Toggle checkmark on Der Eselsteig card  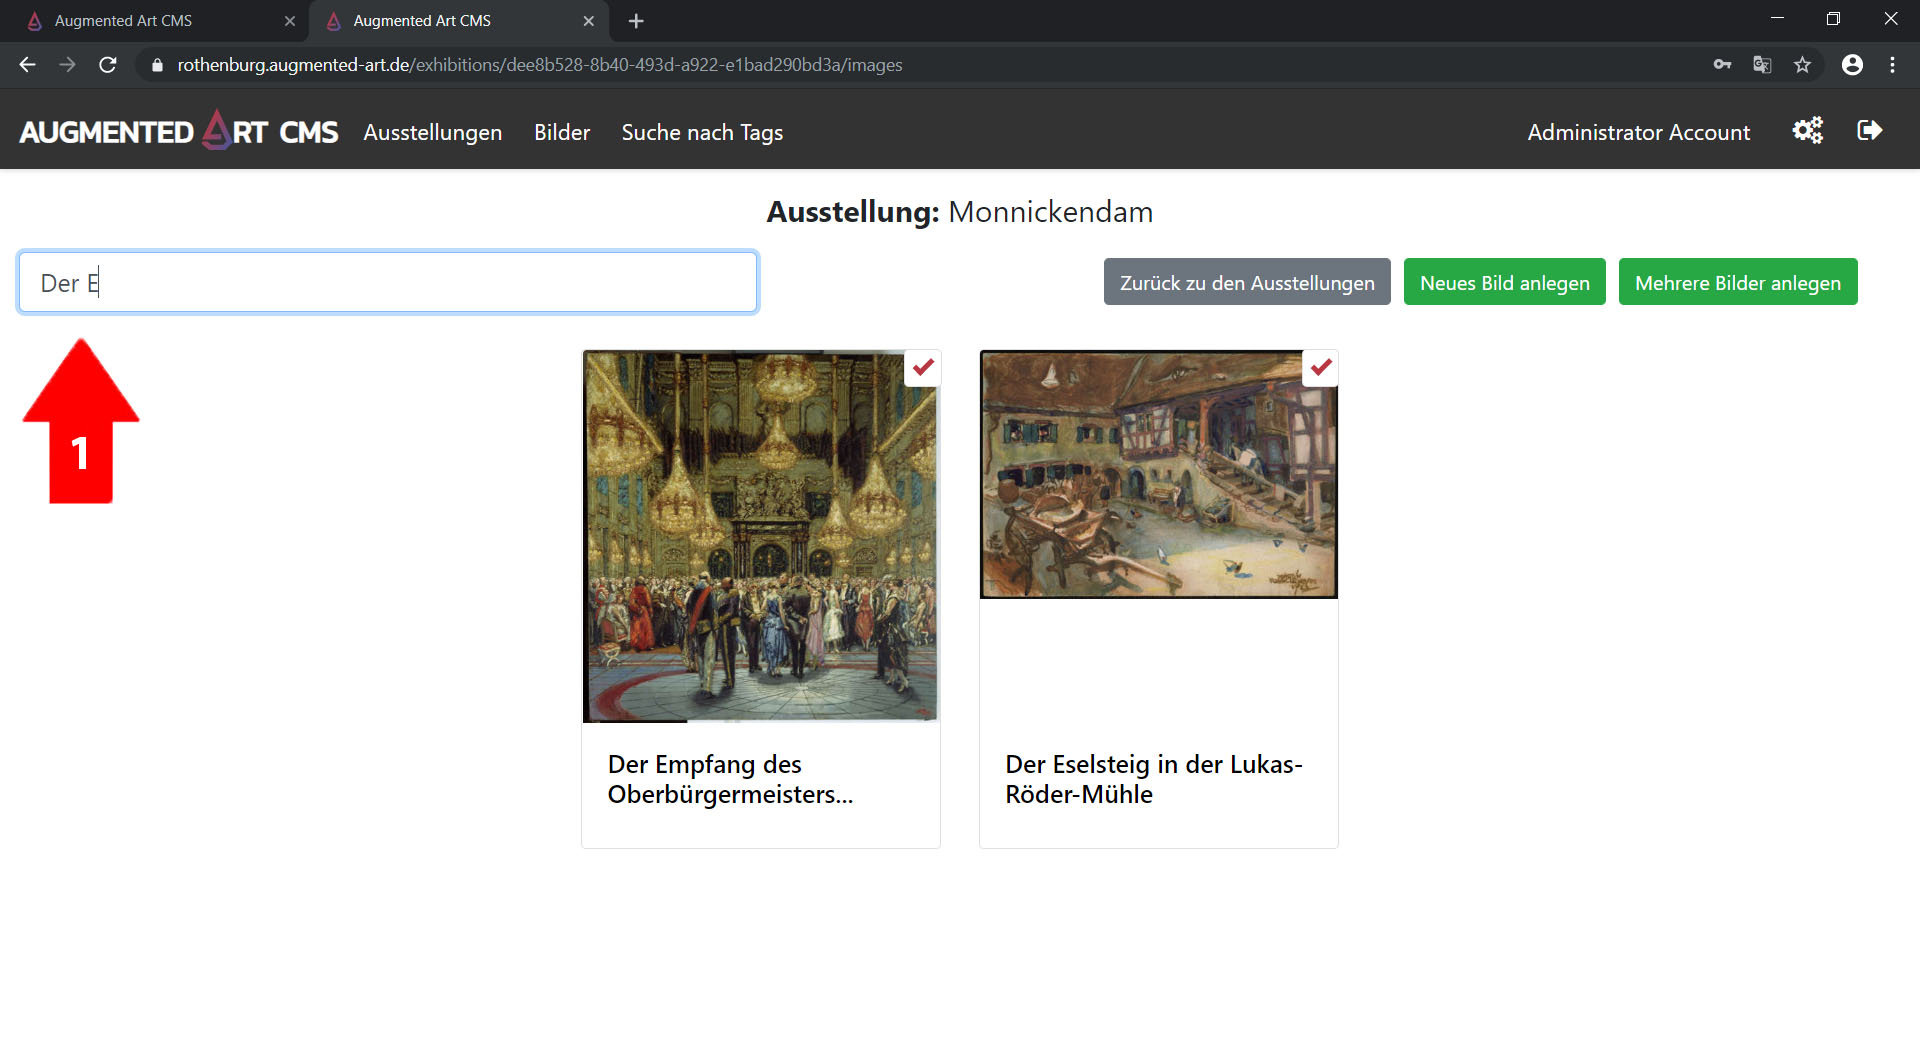(1320, 367)
